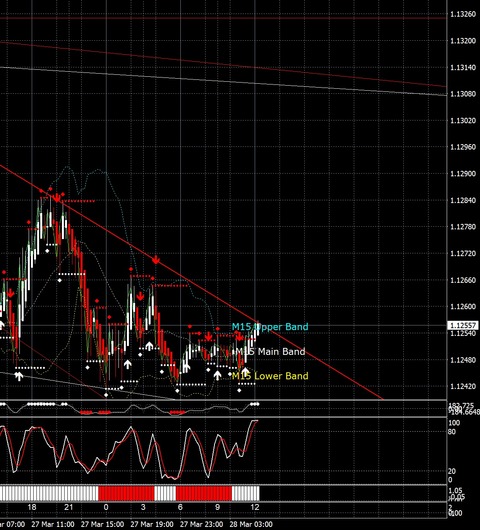The width and height of the screenshot is (480, 530).
Task: Click the 1.12480 price level on the axis
Action: pyautogui.click(x=463, y=360)
